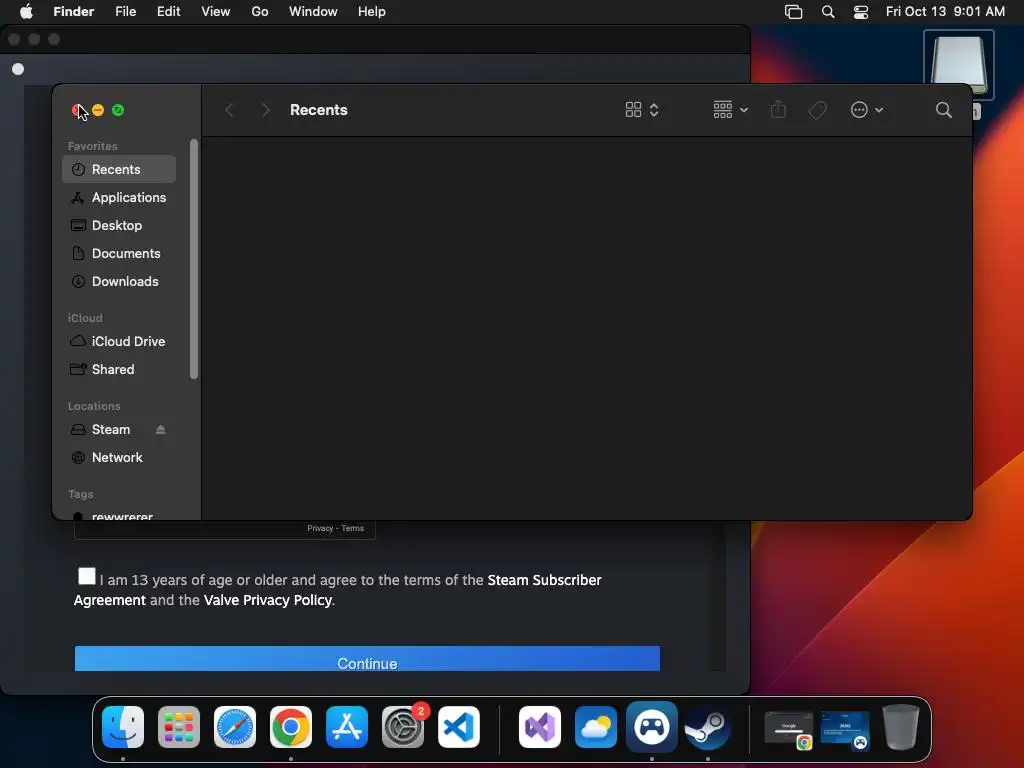Screen dimensions: 1024x768
Task: Select Desktop folder in sidebar
Action: [119, 225]
